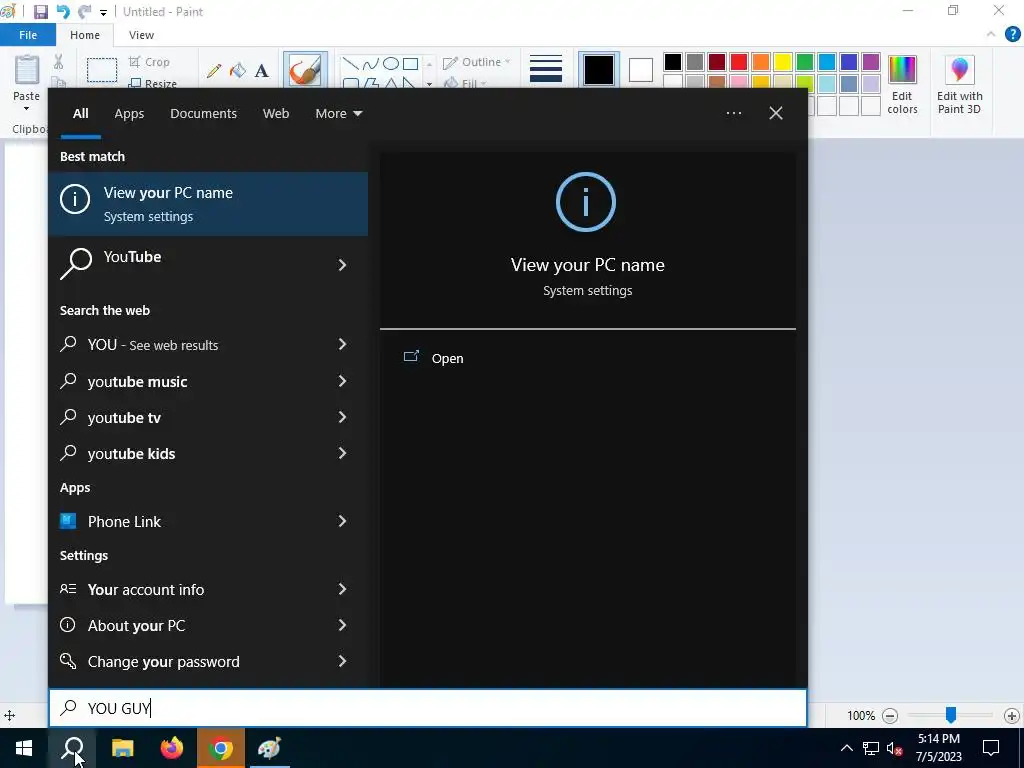Open View your PC name best match
Screen dimensions: 1024x768
[x=208, y=204]
